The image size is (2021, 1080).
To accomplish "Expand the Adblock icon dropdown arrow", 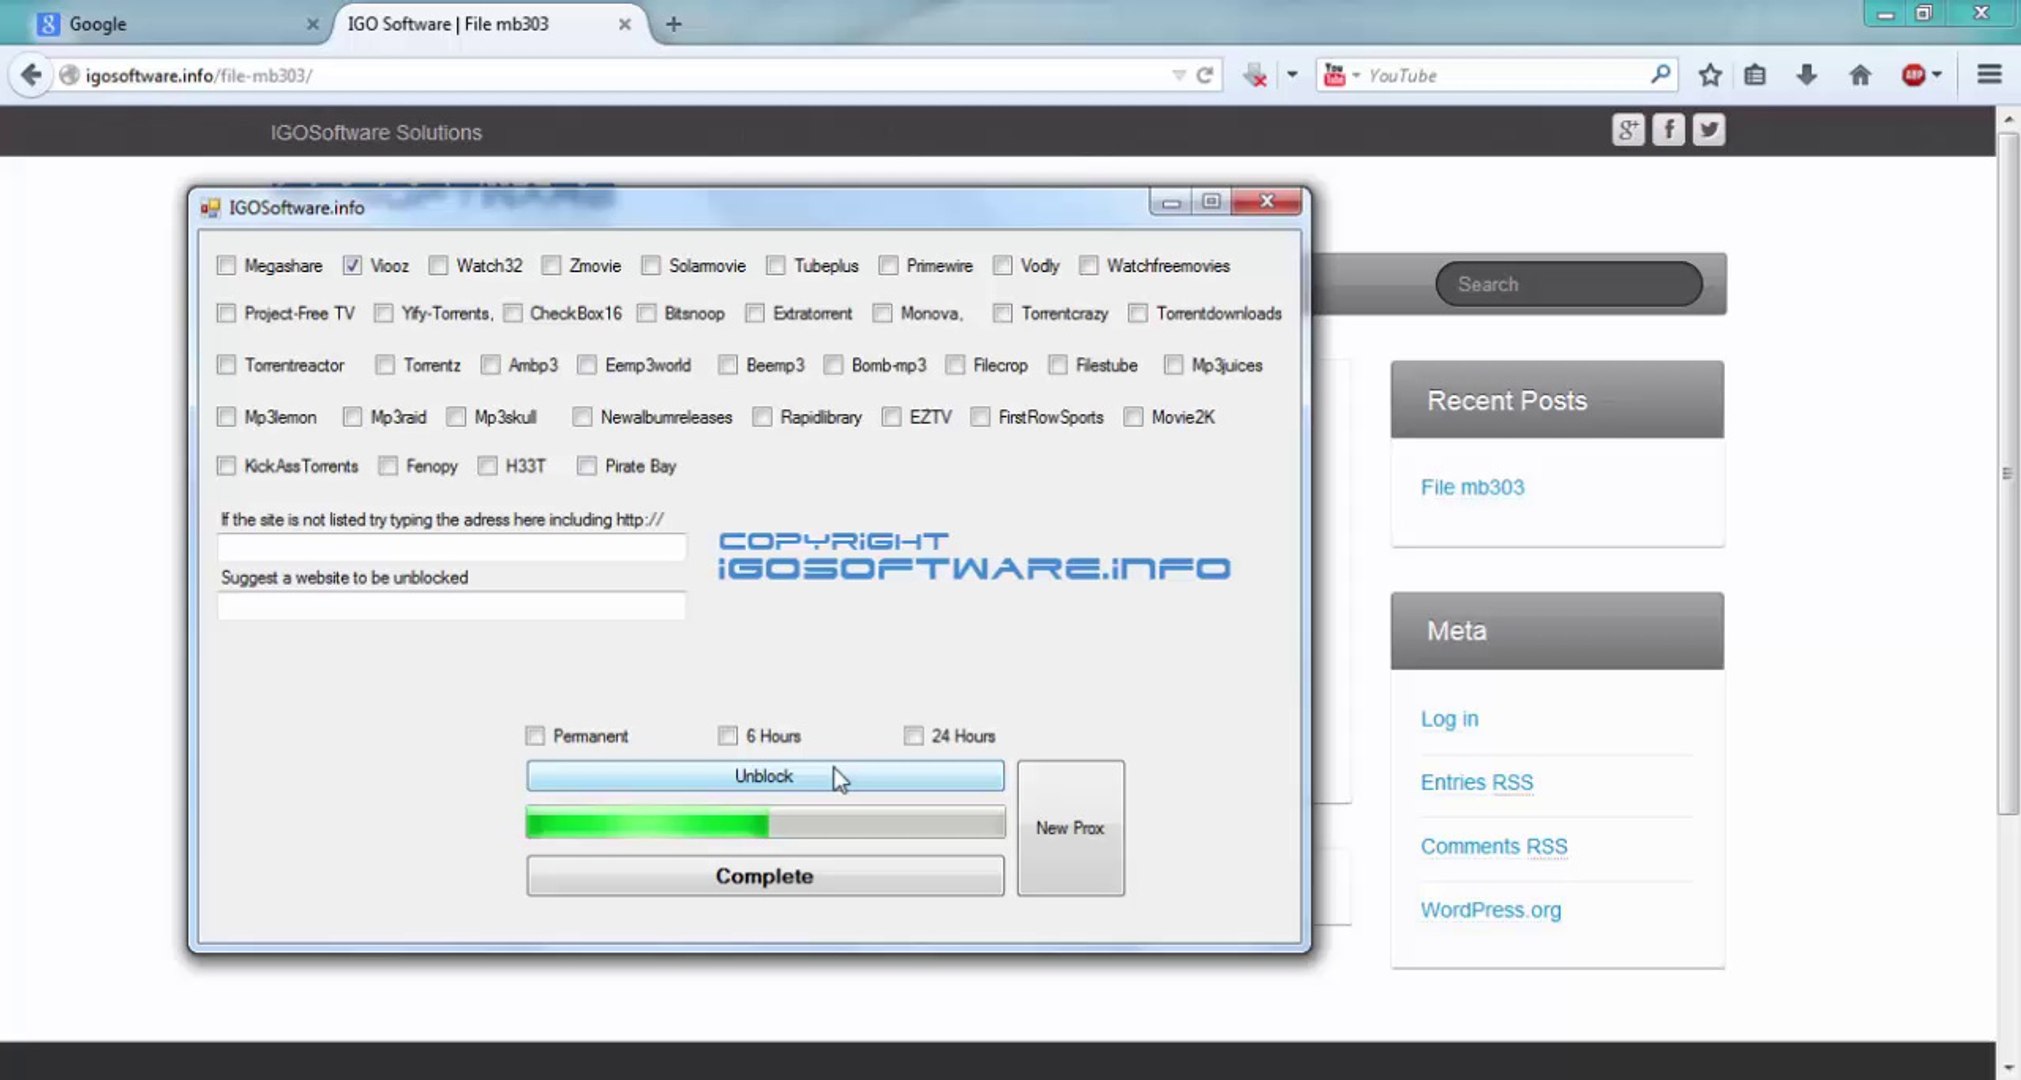I will pos(1937,75).
